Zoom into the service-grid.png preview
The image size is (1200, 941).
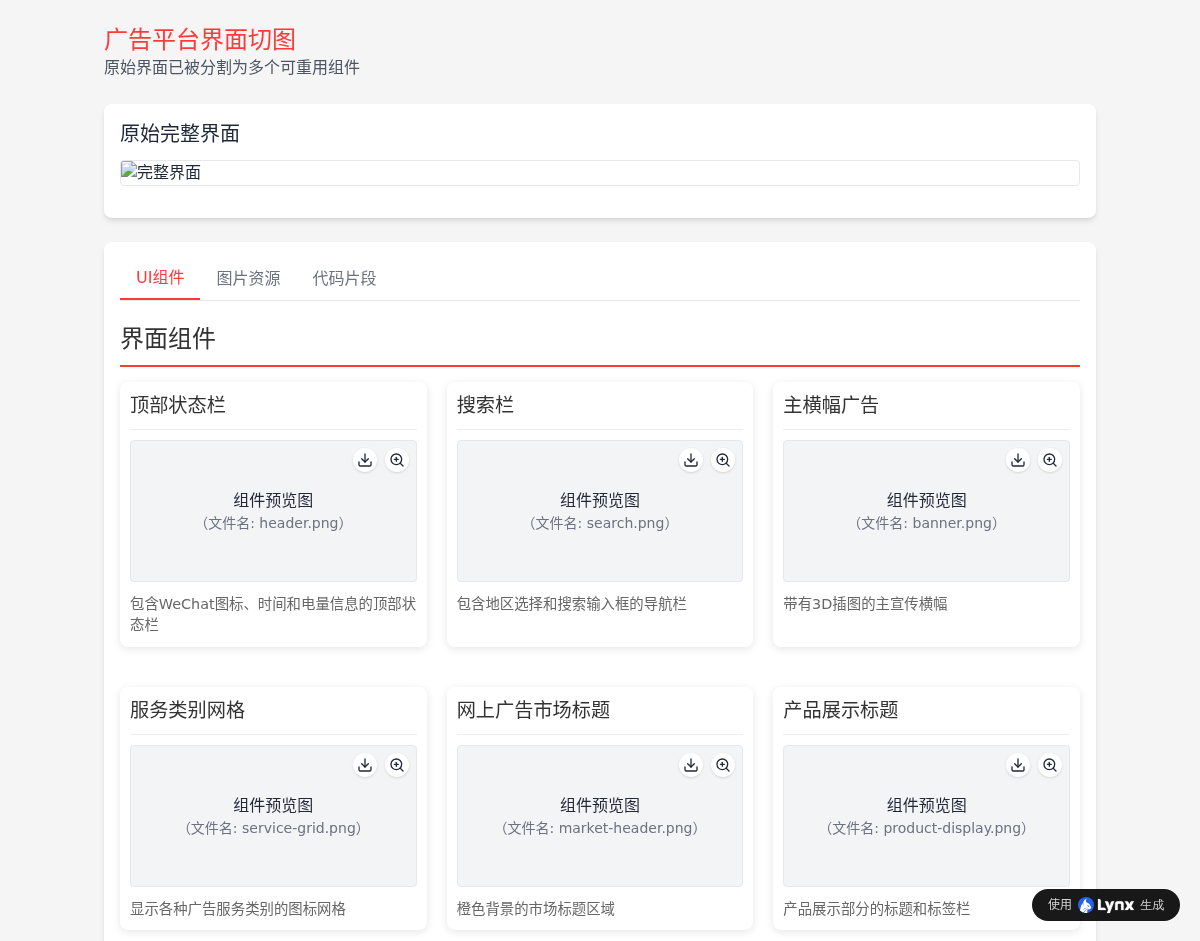click(397, 765)
